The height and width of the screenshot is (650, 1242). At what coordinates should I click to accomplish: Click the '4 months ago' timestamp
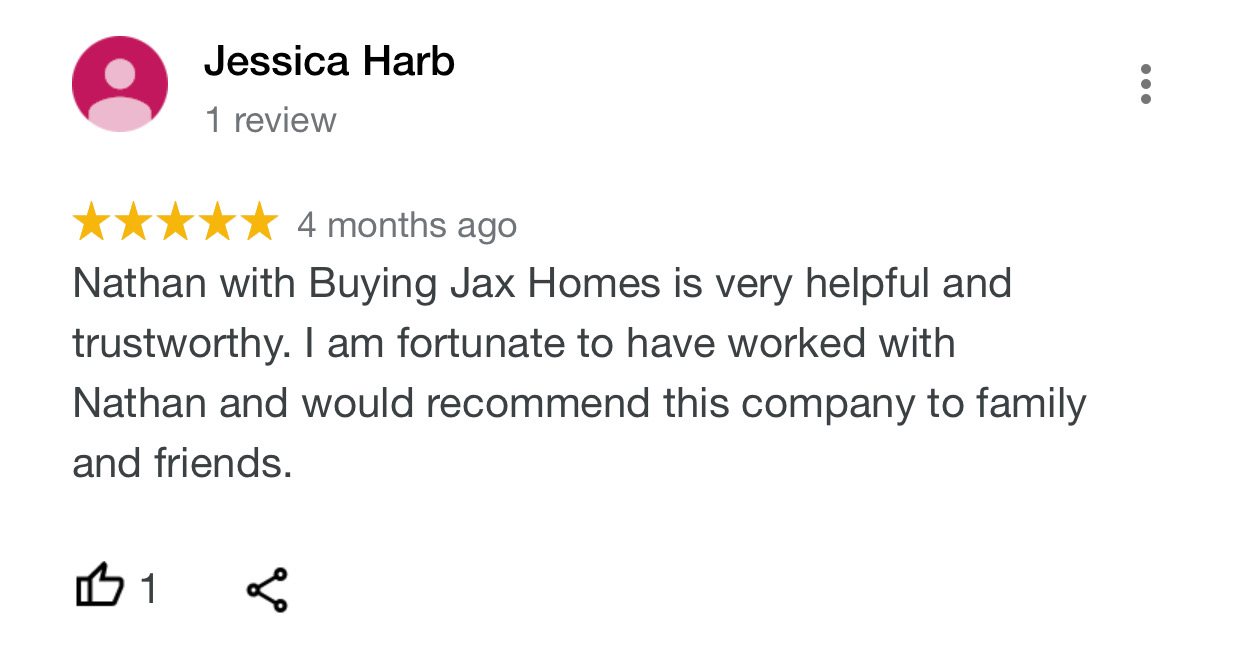(407, 225)
